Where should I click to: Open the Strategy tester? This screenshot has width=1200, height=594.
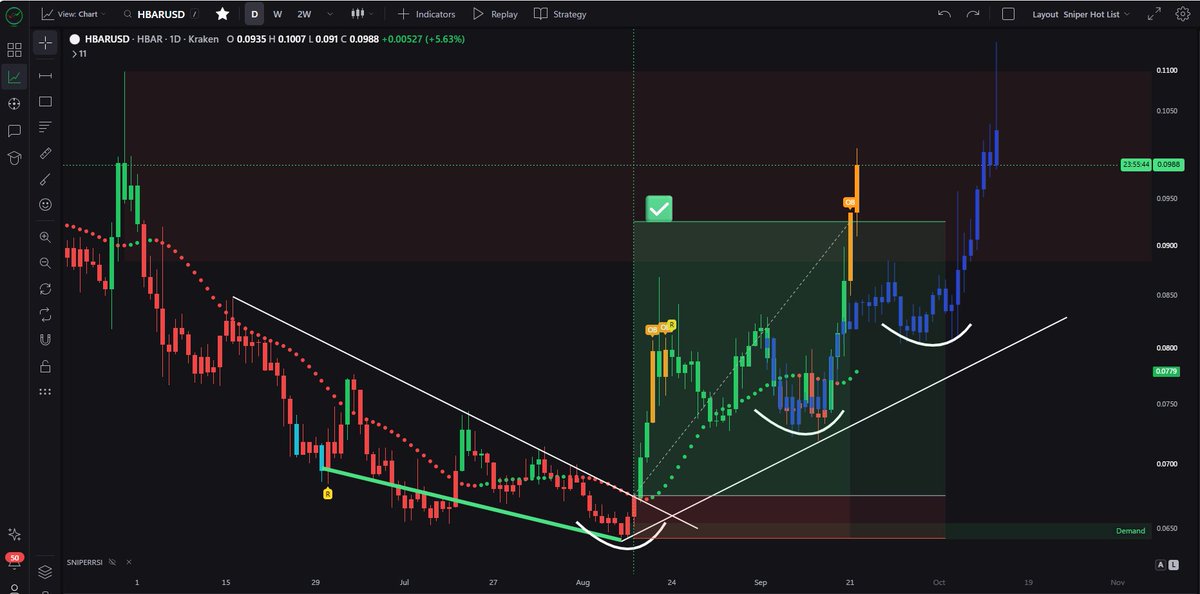tap(560, 14)
